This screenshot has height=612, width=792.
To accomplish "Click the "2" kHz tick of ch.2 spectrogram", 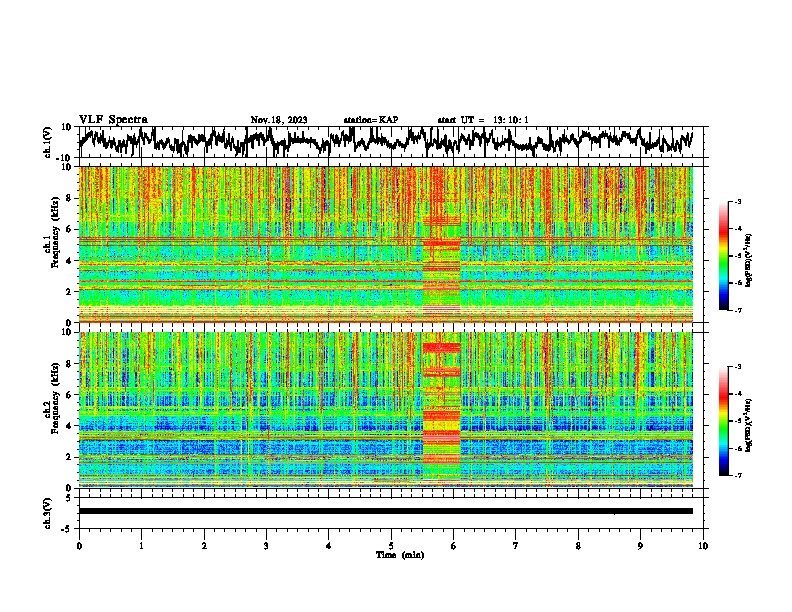I will (x=69, y=457).
